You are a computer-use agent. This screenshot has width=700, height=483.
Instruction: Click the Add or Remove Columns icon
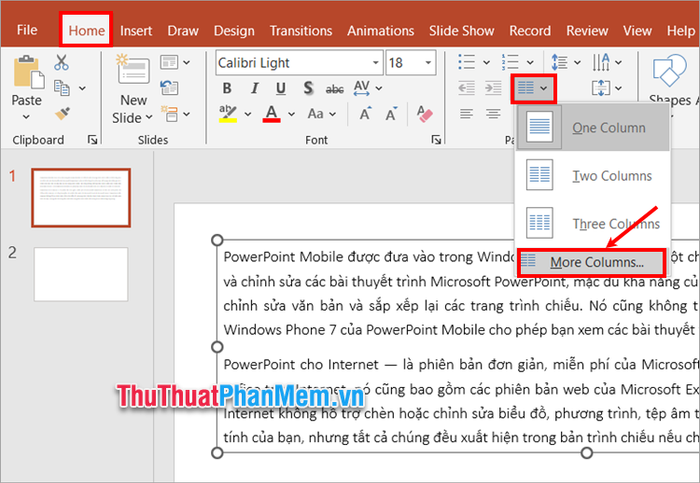[x=526, y=88]
